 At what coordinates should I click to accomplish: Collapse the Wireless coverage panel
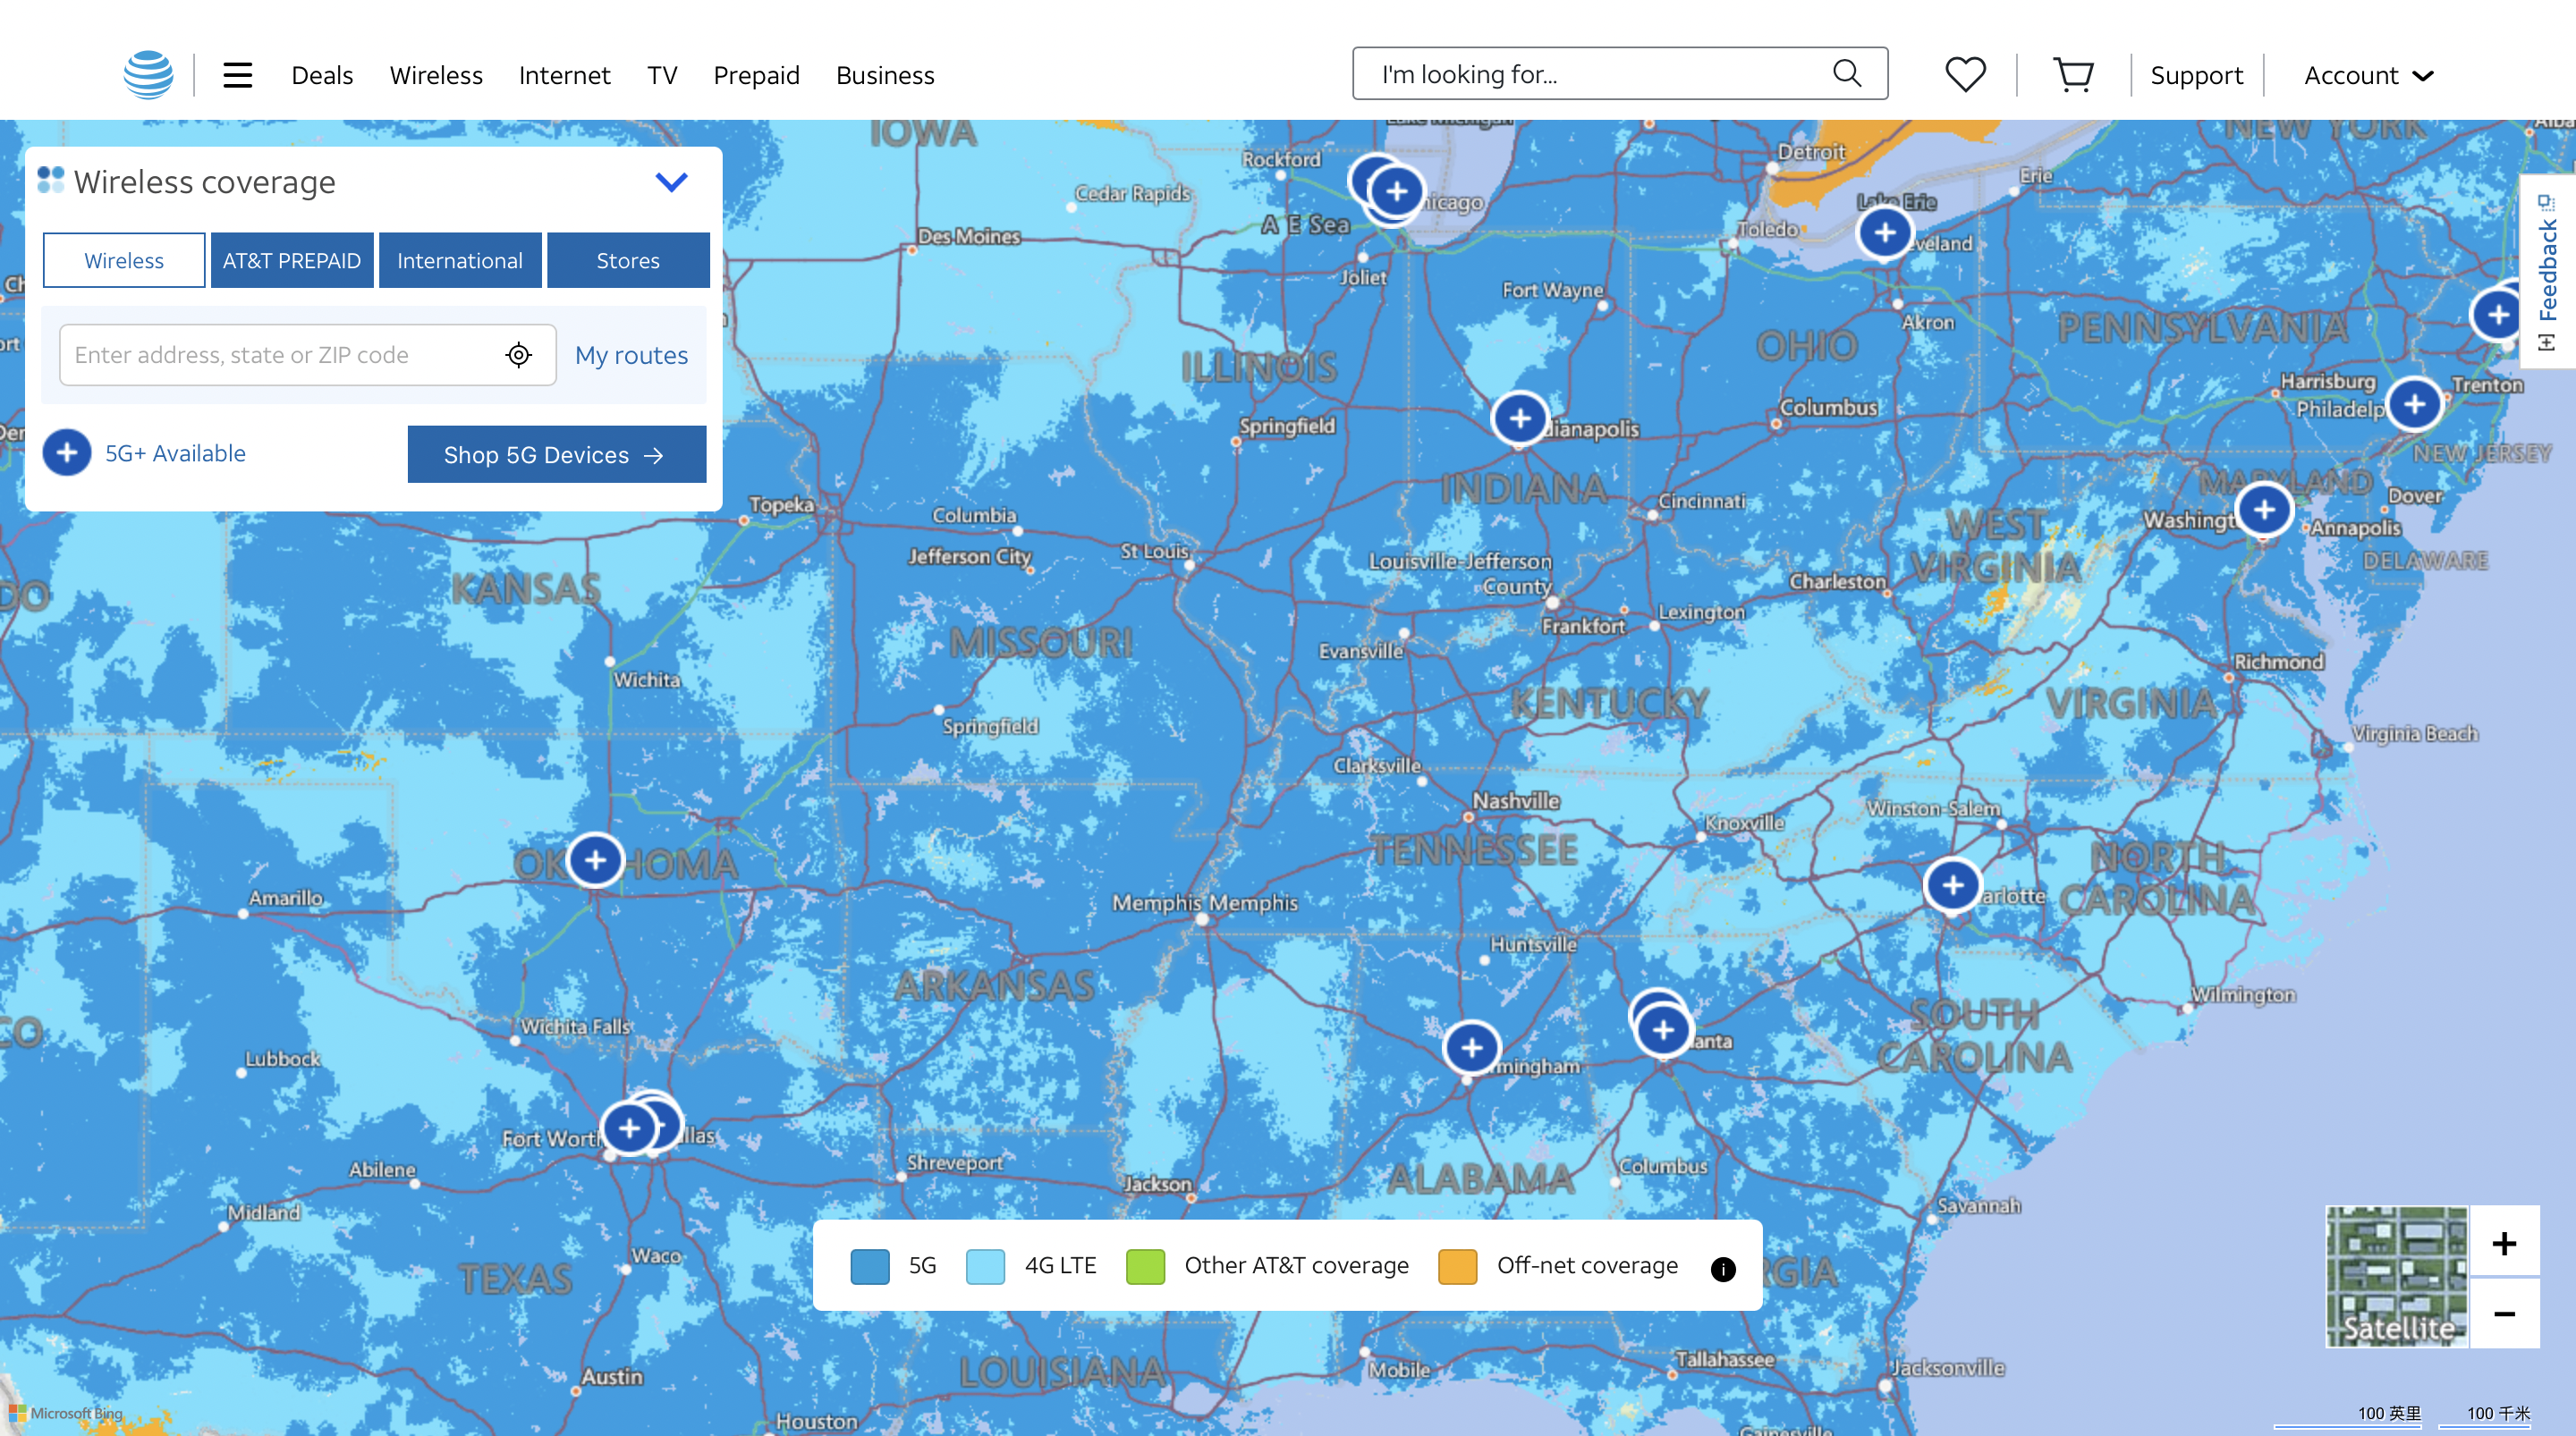671,182
